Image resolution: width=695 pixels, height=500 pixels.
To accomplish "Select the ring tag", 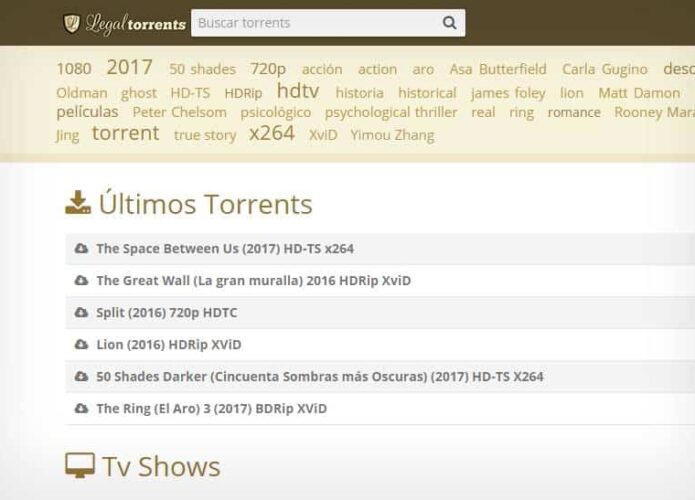I will 522,113.
